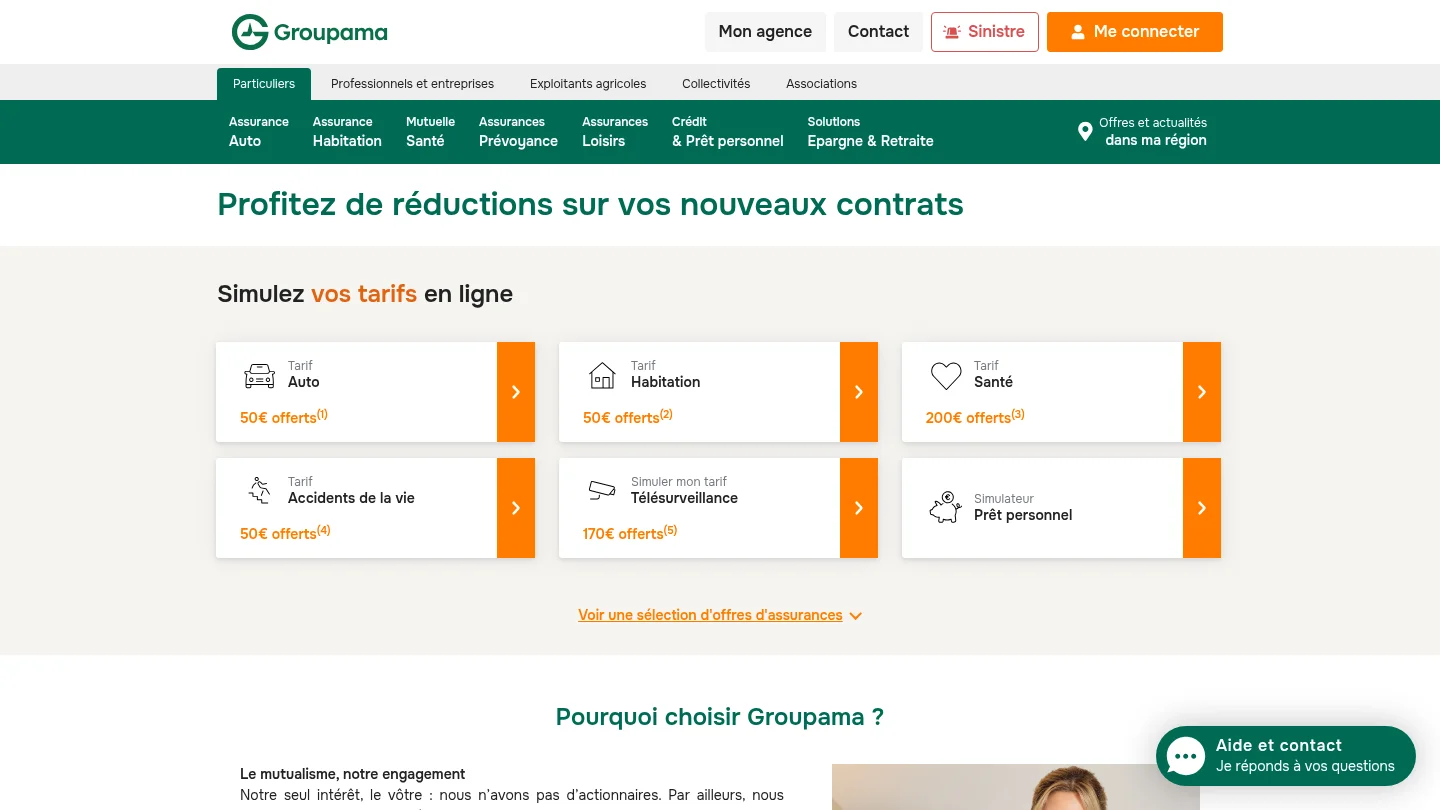Open the Mutuelle Santé menu
Viewport: 1440px width, 810px height.
tap(430, 132)
